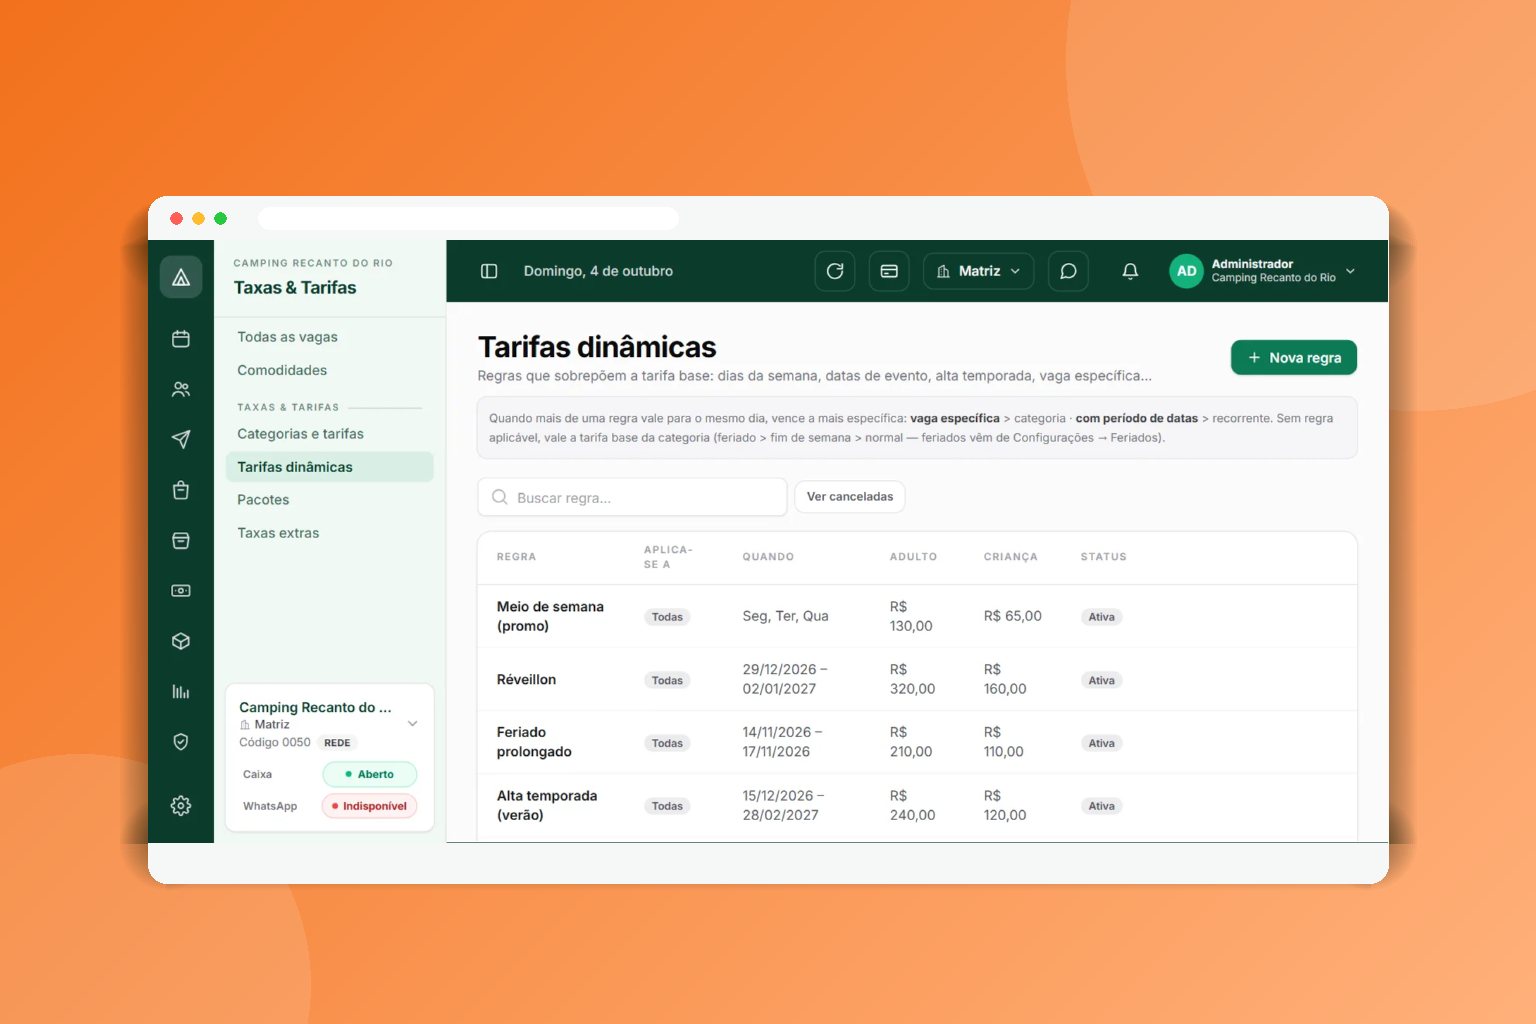Screen dimensions: 1536x1024
Task: Click the AD user avatar
Action: pos(1186,271)
